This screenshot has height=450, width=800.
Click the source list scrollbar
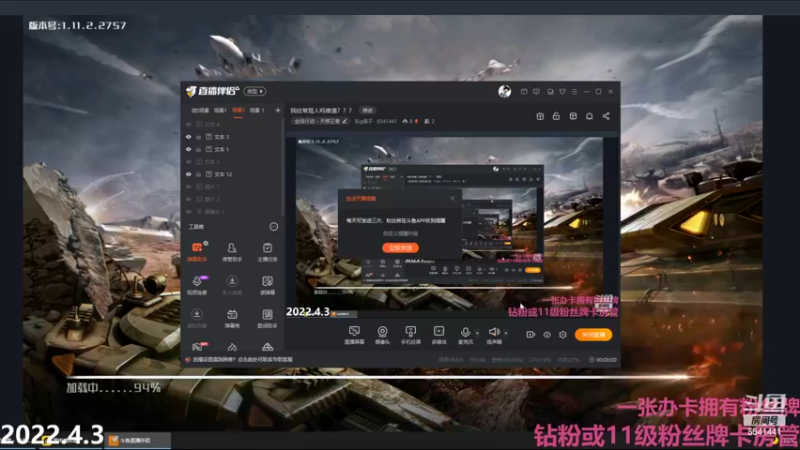[x=283, y=168]
